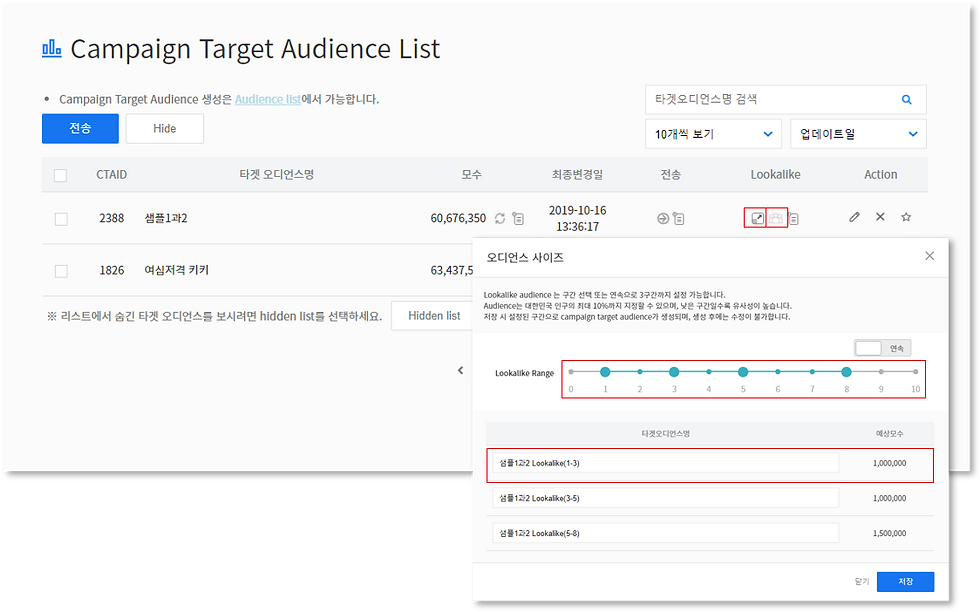Screen dimensions: 980x612
Task: Click the Lookalike column header
Action: pos(775,174)
